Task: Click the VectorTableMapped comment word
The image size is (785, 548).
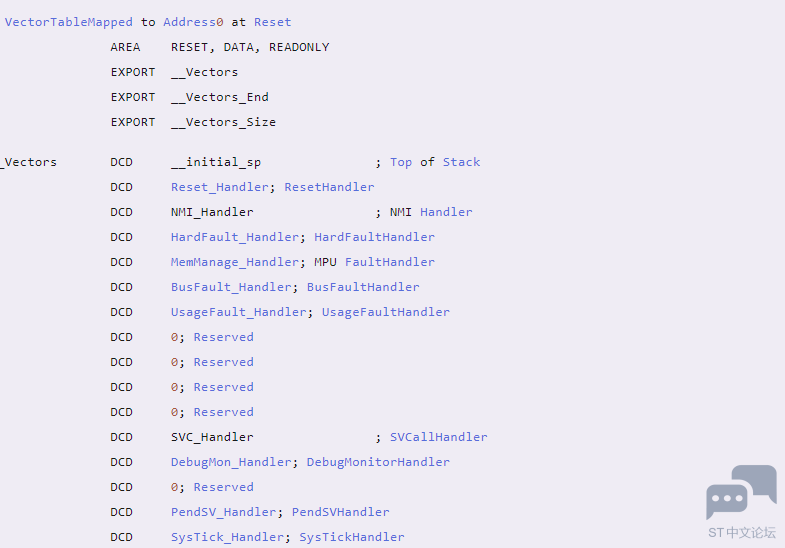Action: point(69,22)
